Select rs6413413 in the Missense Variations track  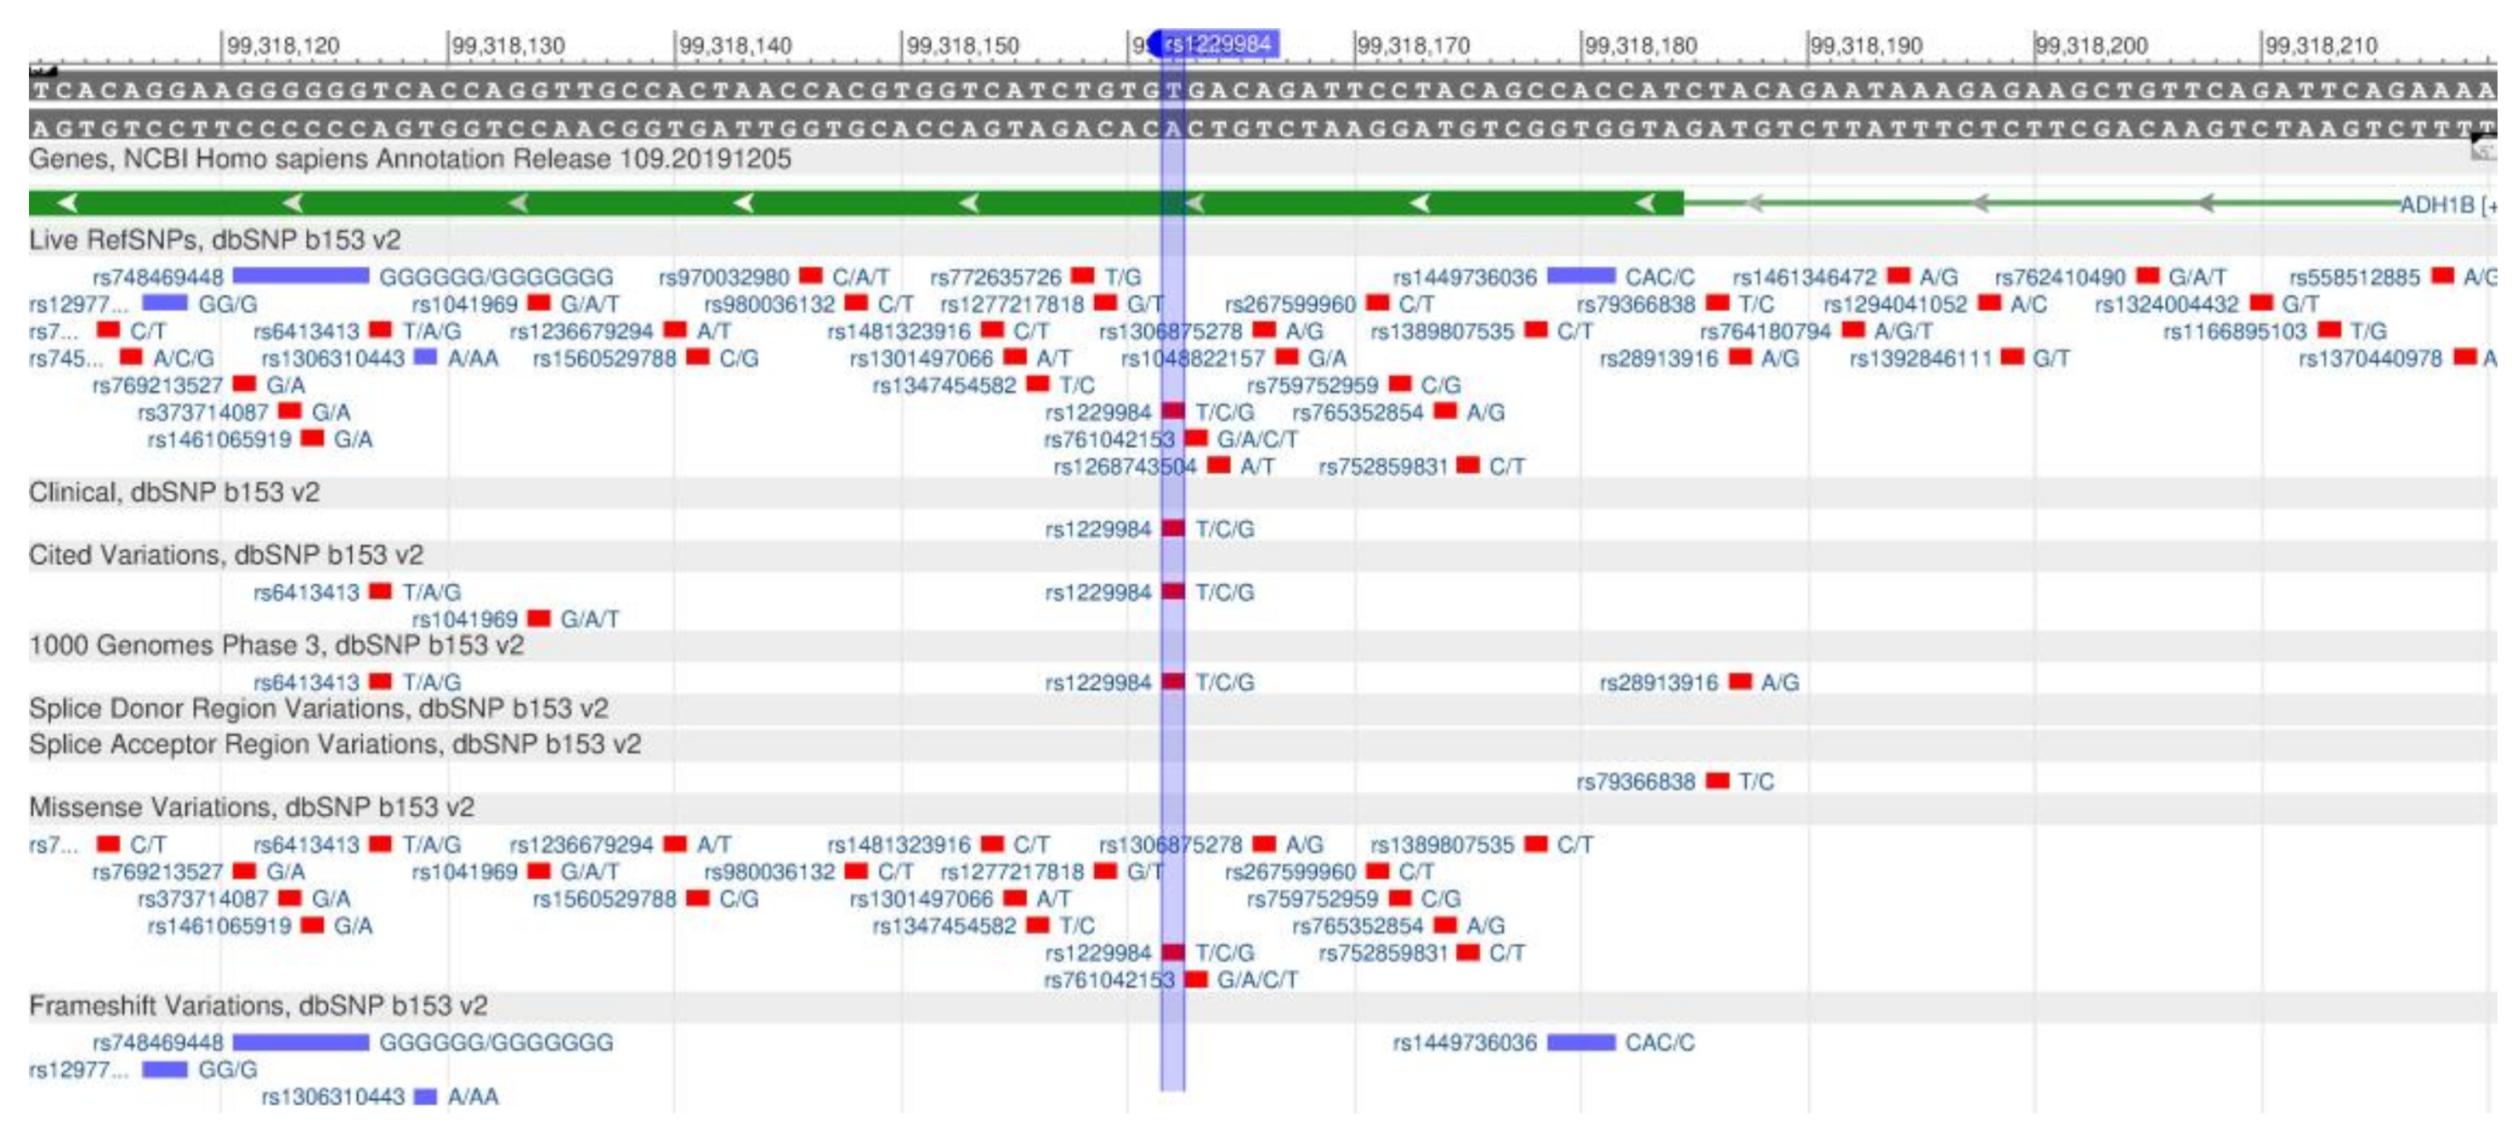(x=358, y=845)
